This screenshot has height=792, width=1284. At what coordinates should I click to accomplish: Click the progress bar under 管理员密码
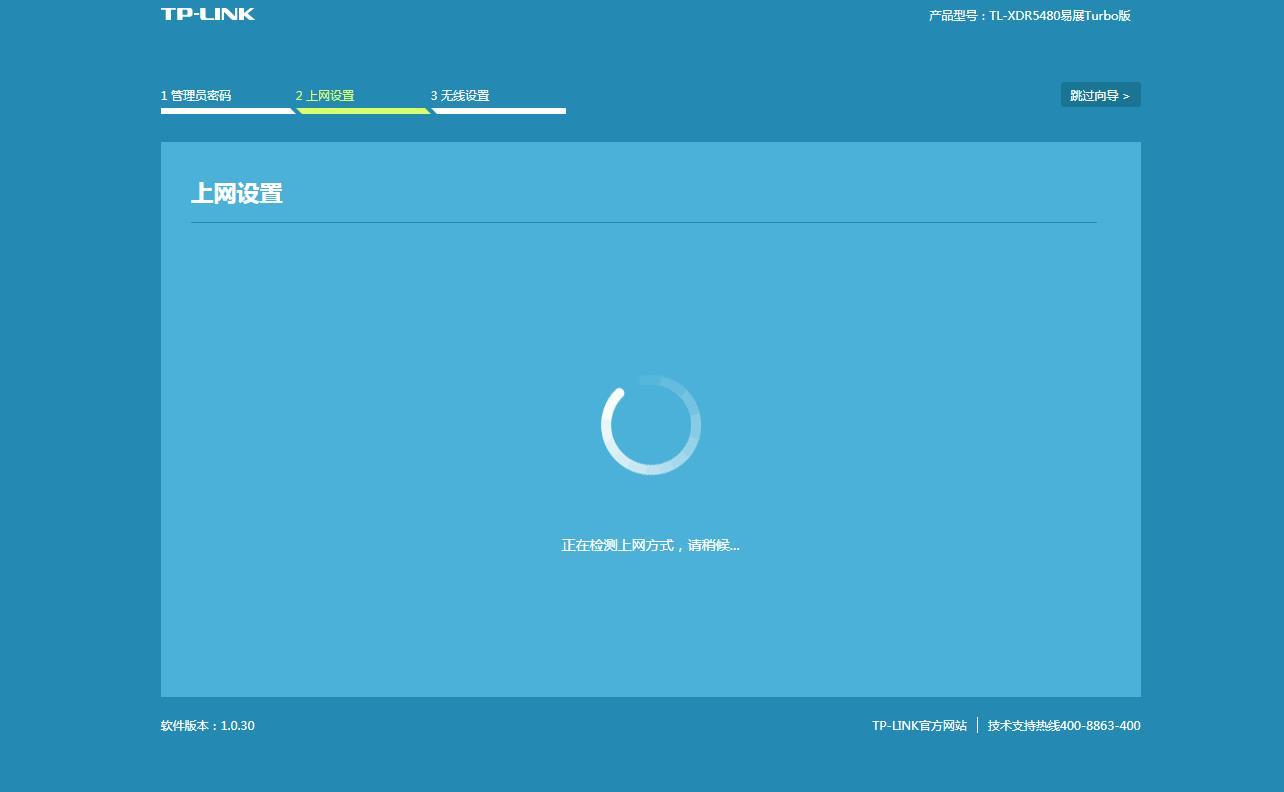tap(228, 112)
